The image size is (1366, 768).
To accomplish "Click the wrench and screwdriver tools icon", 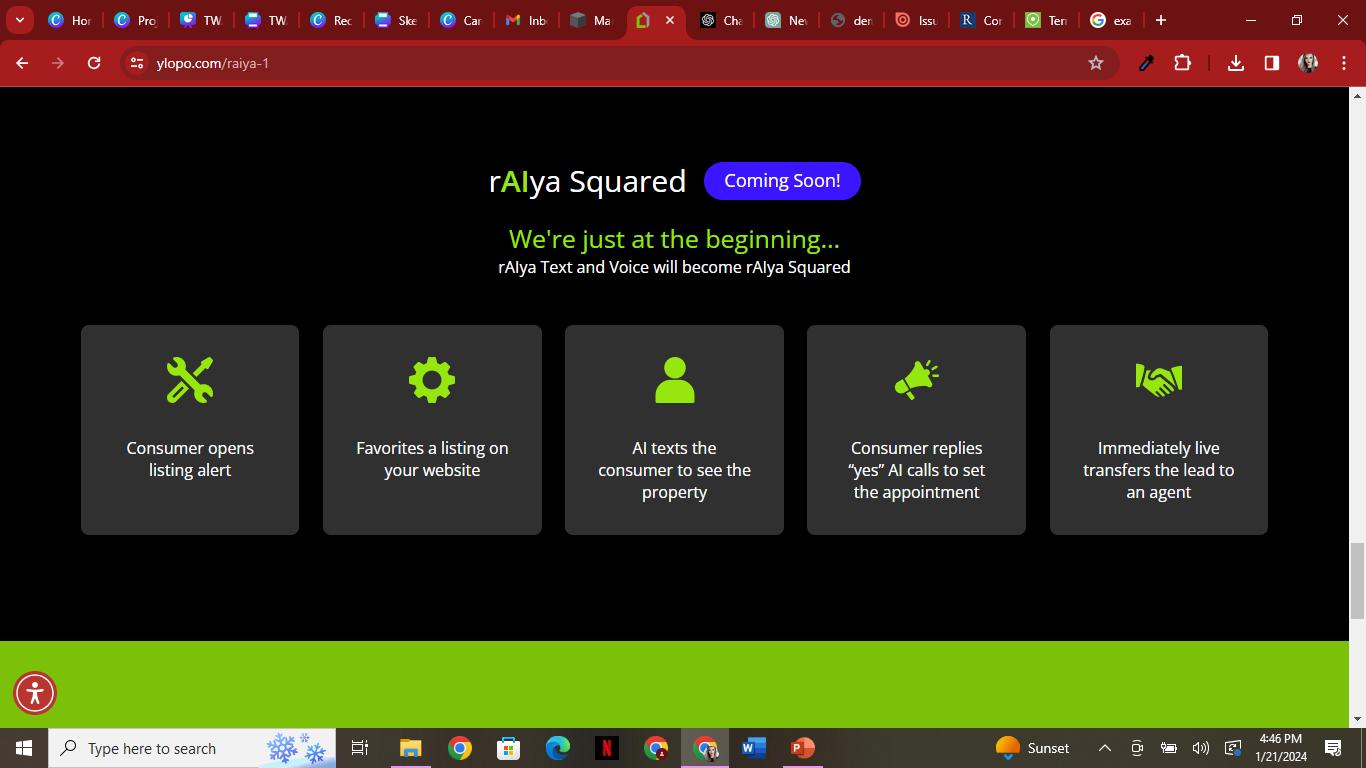I will 190,380.
